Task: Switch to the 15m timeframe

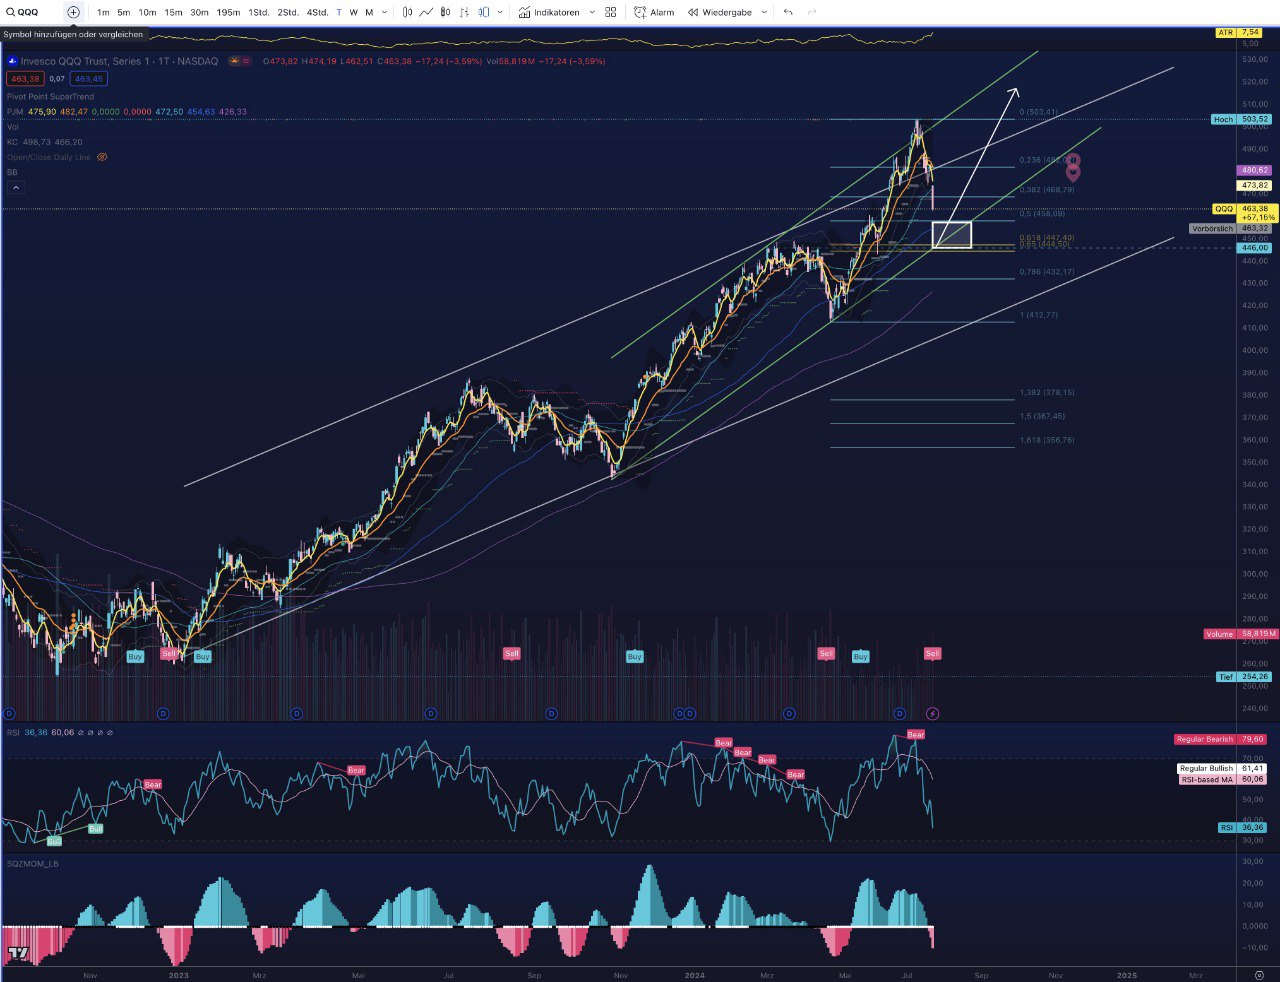Action: pos(173,12)
